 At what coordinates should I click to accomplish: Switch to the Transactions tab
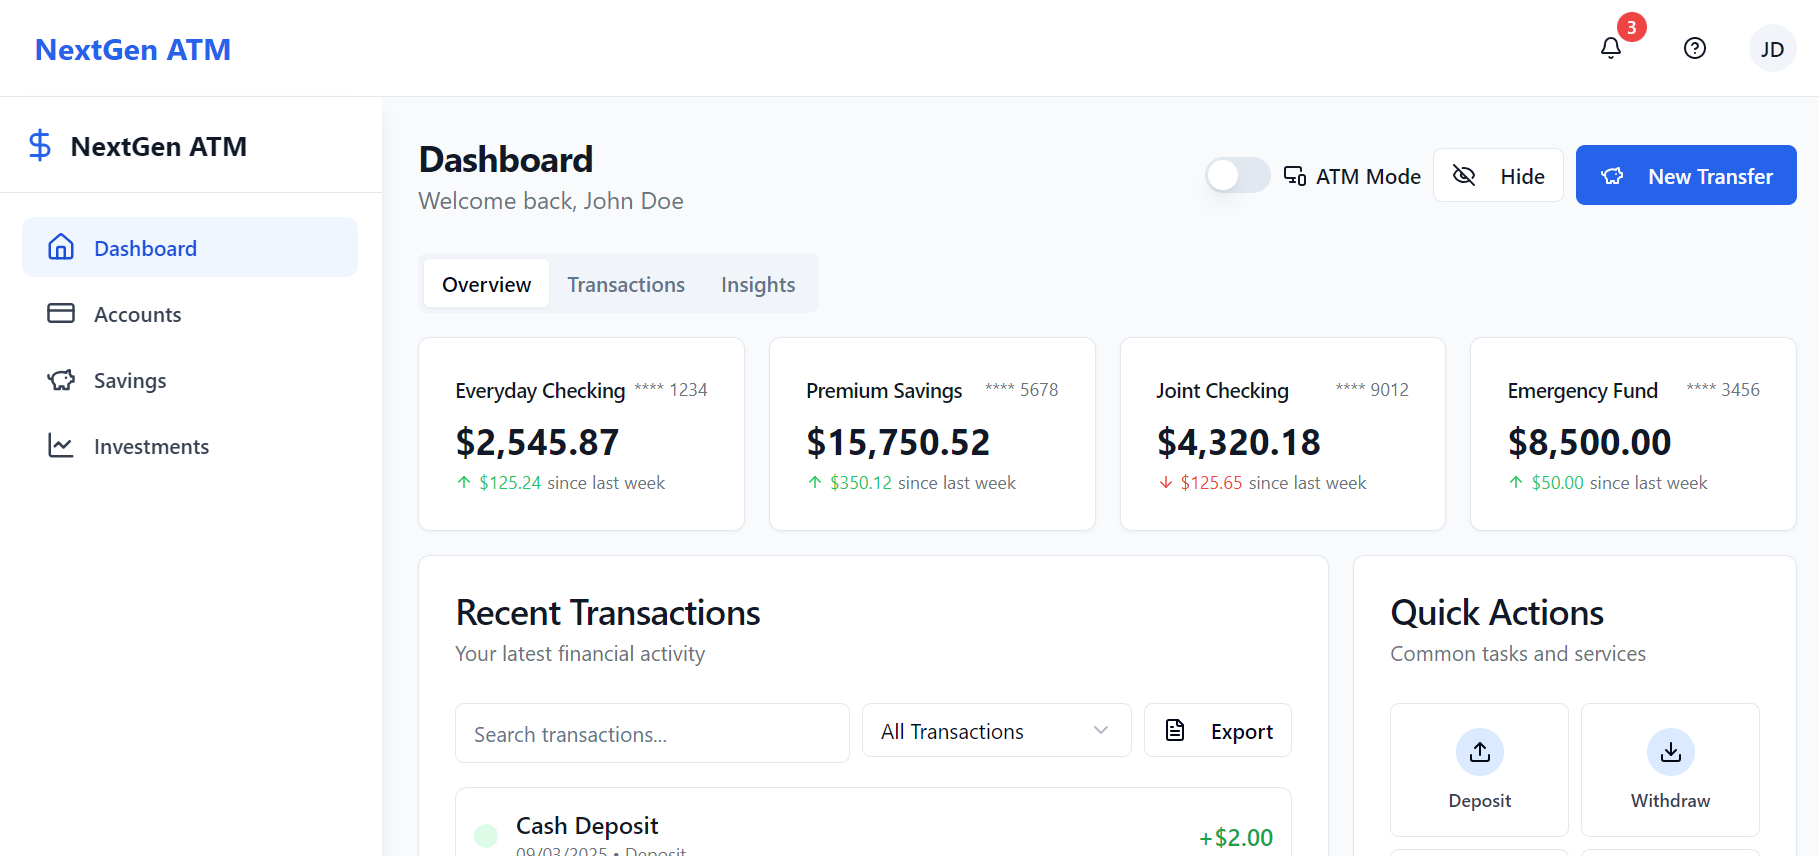coord(626,283)
